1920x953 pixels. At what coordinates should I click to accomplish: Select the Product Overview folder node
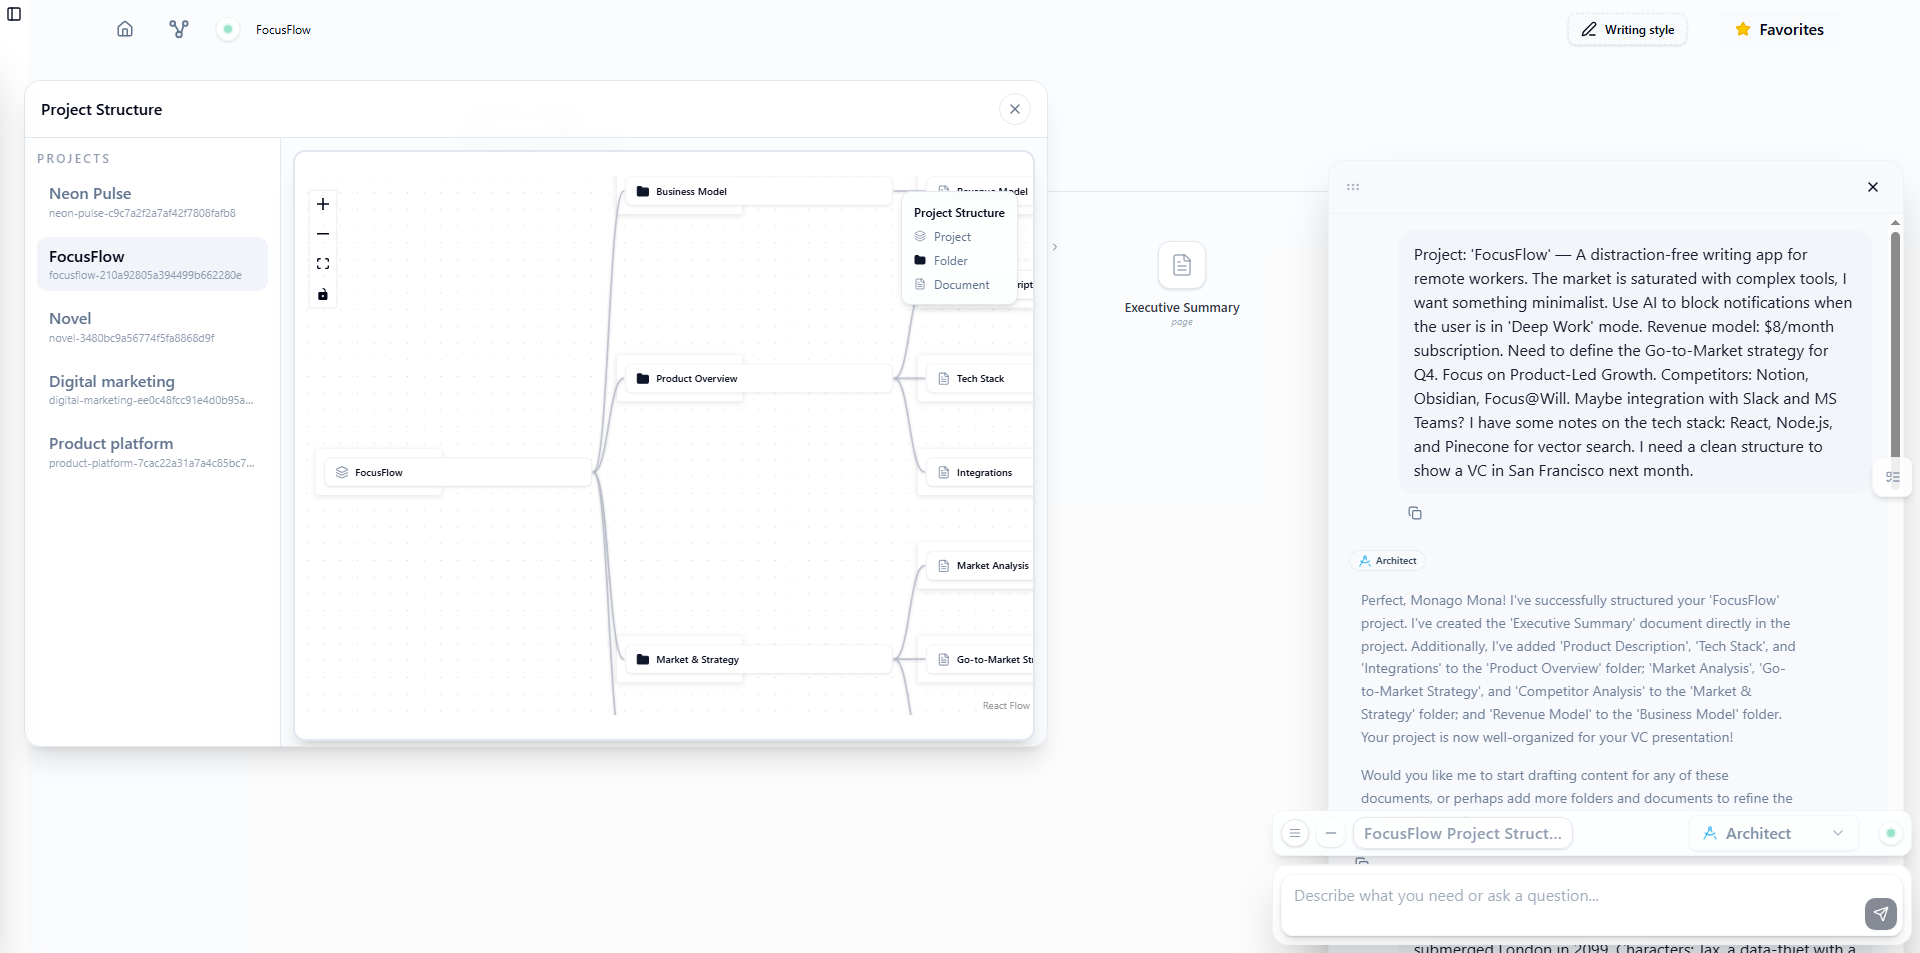point(758,379)
